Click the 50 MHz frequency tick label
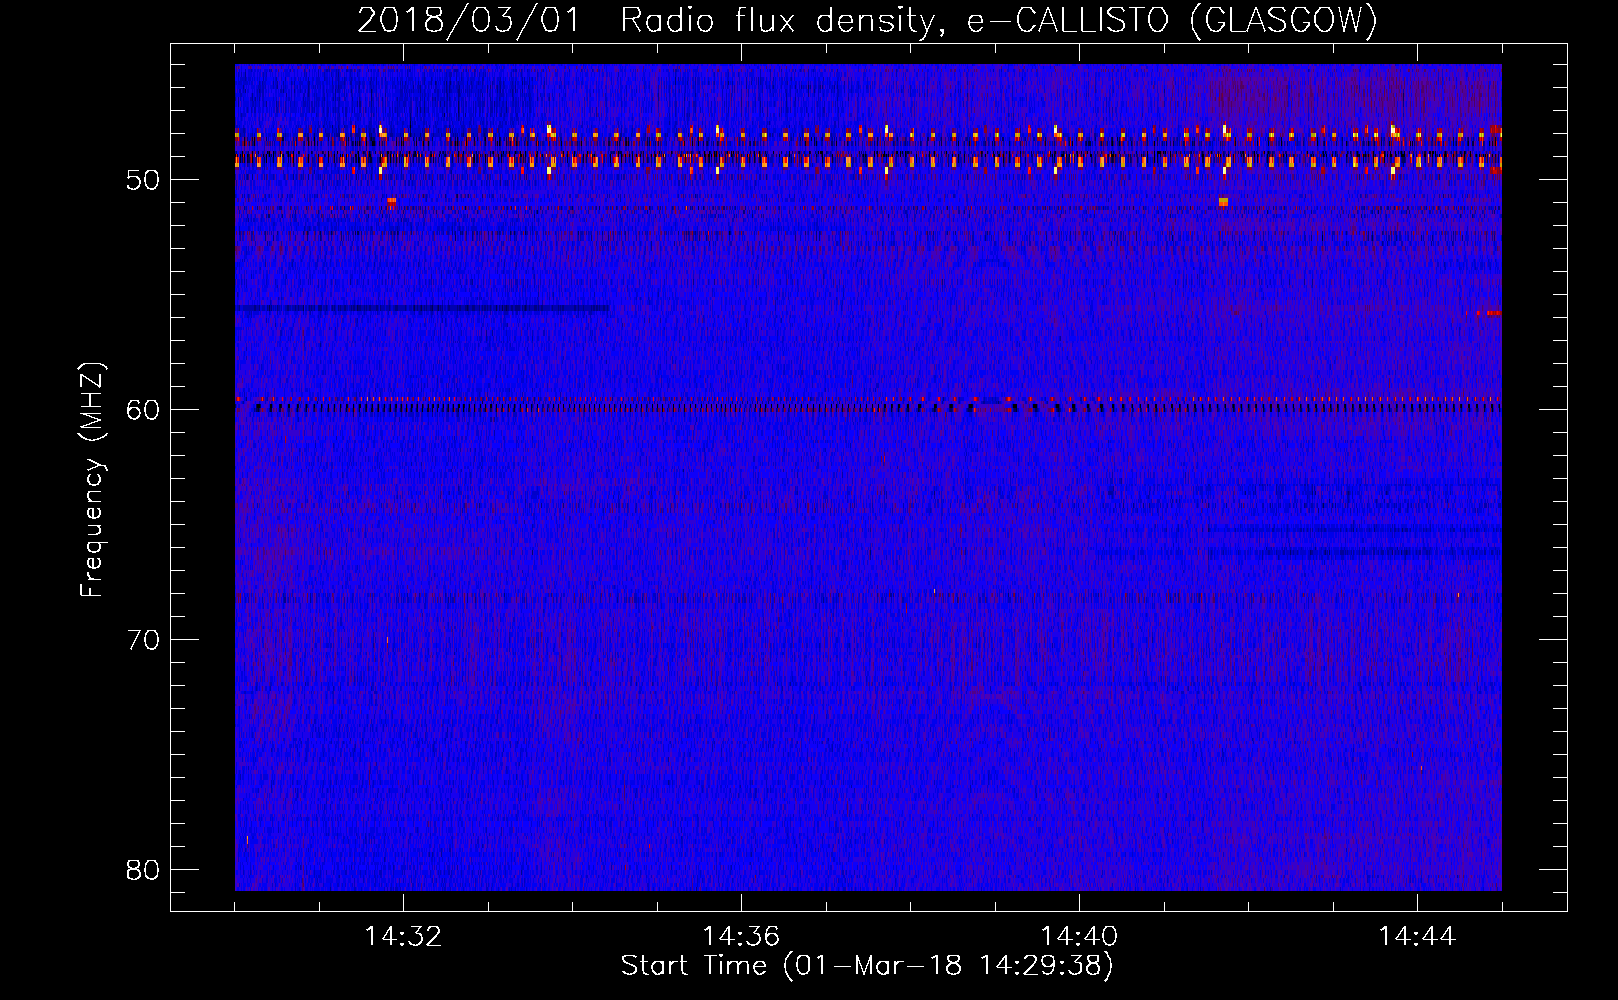Image resolution: width=1618 pixels, height=1000 pixels. [x=143, y=180]
